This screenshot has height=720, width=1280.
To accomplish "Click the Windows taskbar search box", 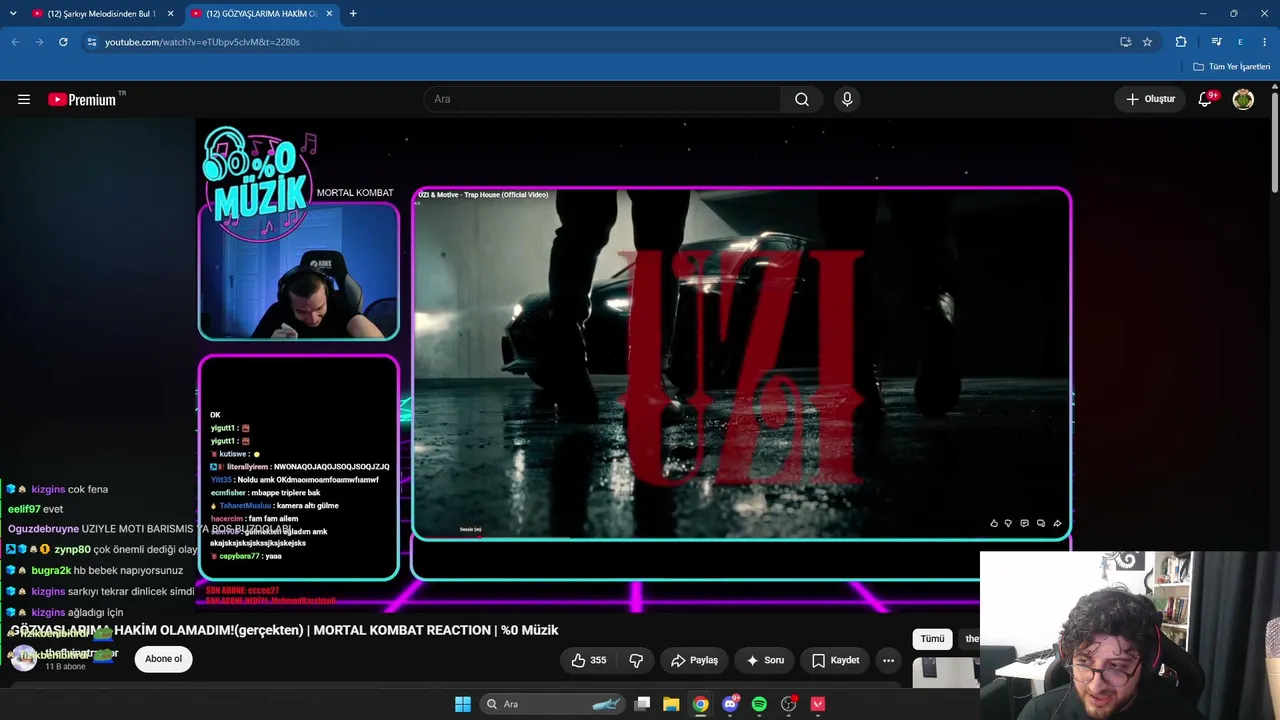I will 552,704.
